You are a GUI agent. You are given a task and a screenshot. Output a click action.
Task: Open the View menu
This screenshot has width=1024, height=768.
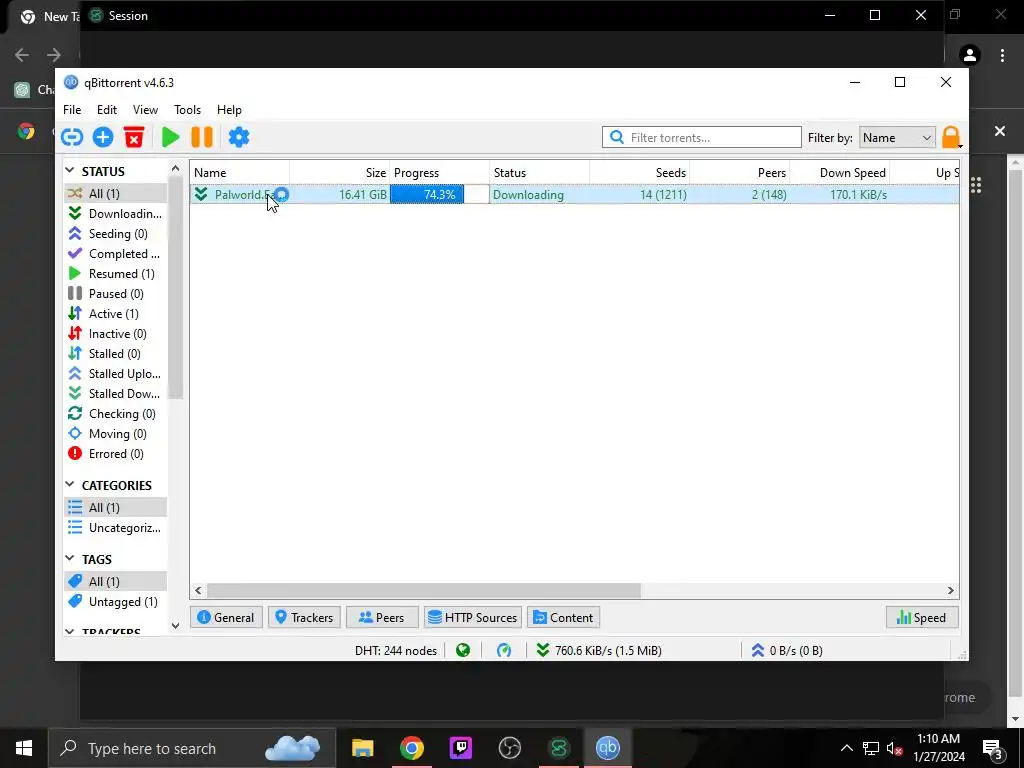click(x=145, y=110)
